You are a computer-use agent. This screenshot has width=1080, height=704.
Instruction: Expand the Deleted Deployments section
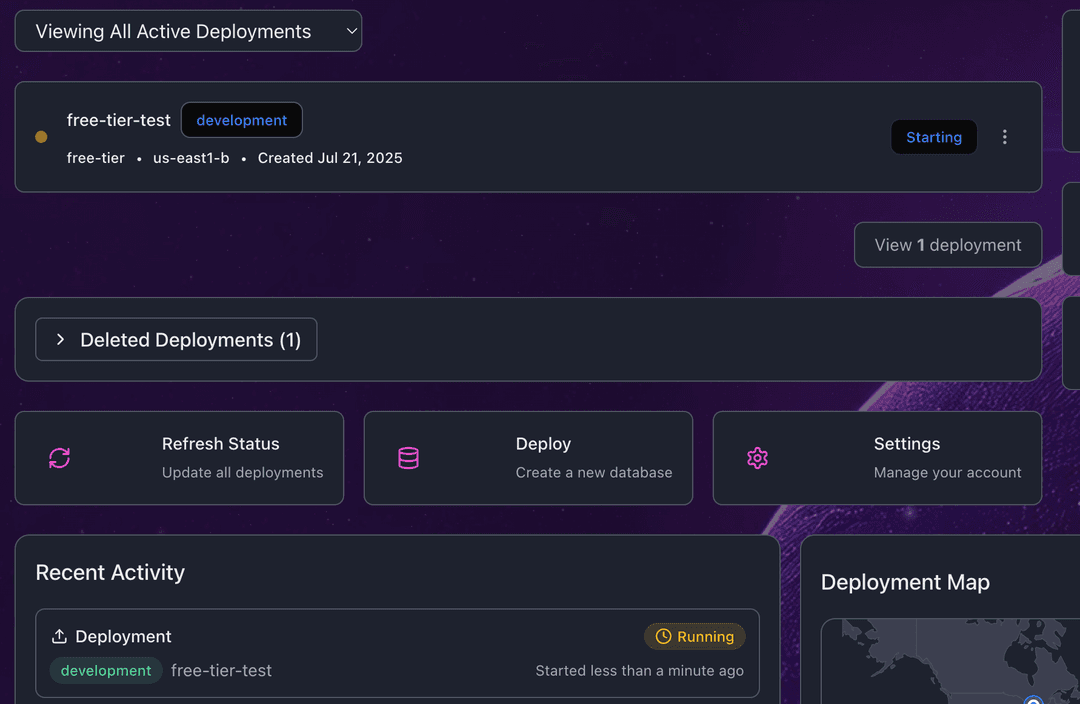click(x=176, y=339)
